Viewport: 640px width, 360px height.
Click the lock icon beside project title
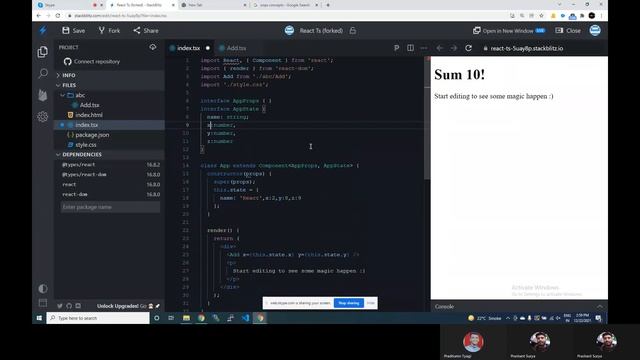(353, 31)
